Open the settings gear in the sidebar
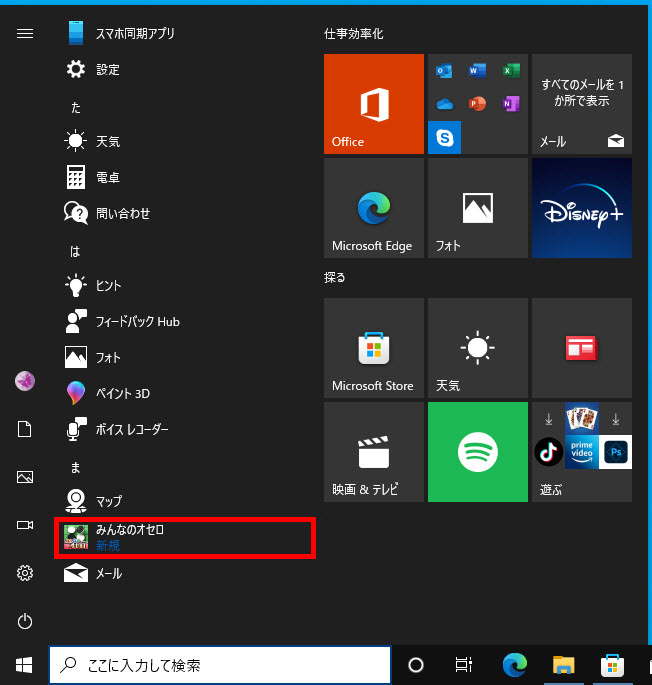This screenshot has width=652, height=685. 25,573
